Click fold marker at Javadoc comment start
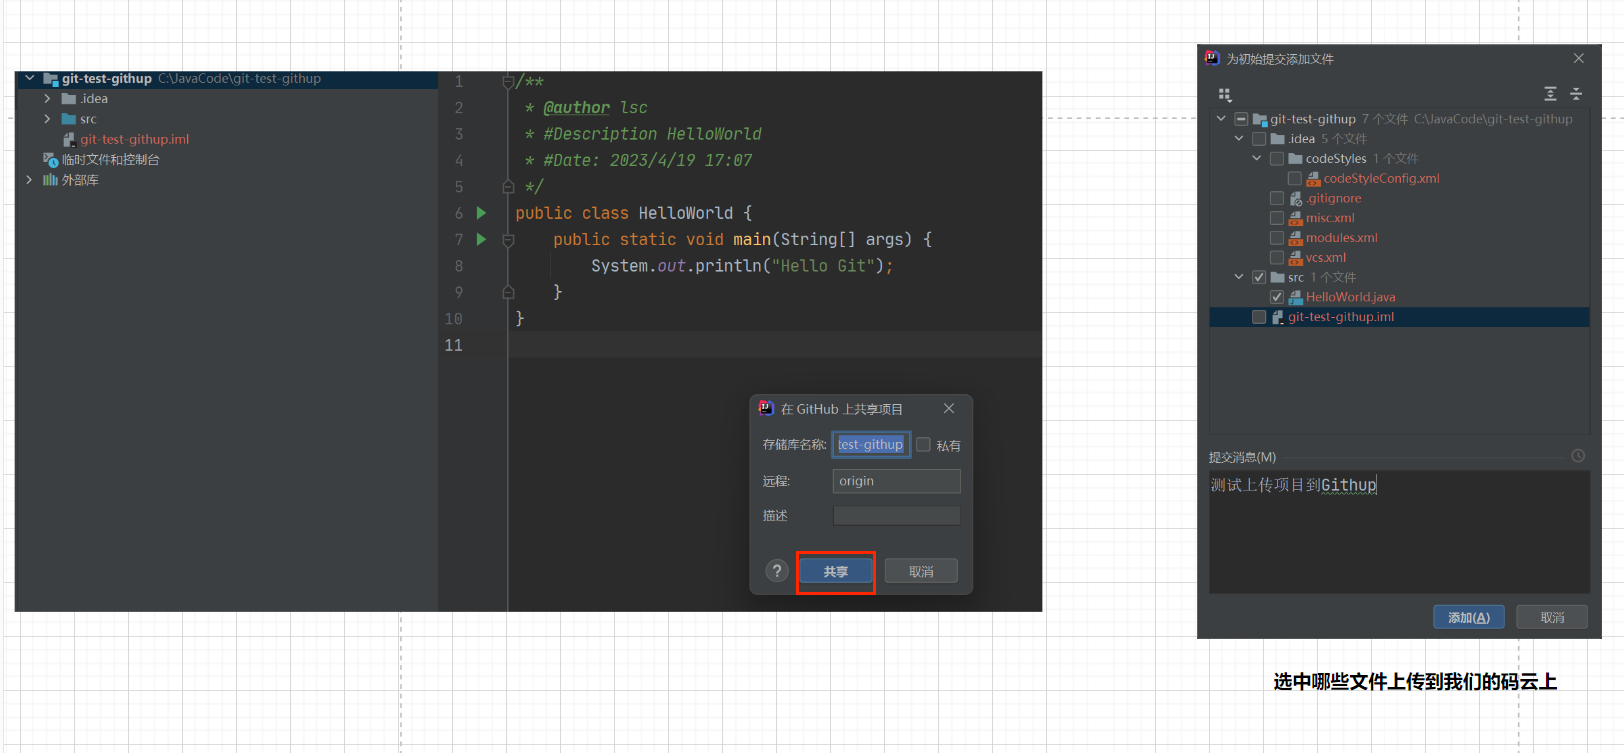The width and height of the screenshot is (1624, 753). [x=508, y=81]
